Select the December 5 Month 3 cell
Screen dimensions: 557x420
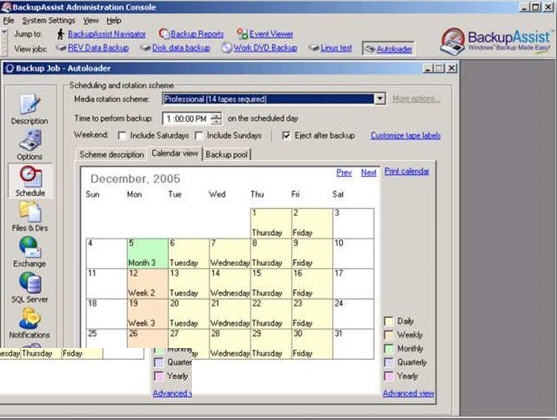[147, 253]
